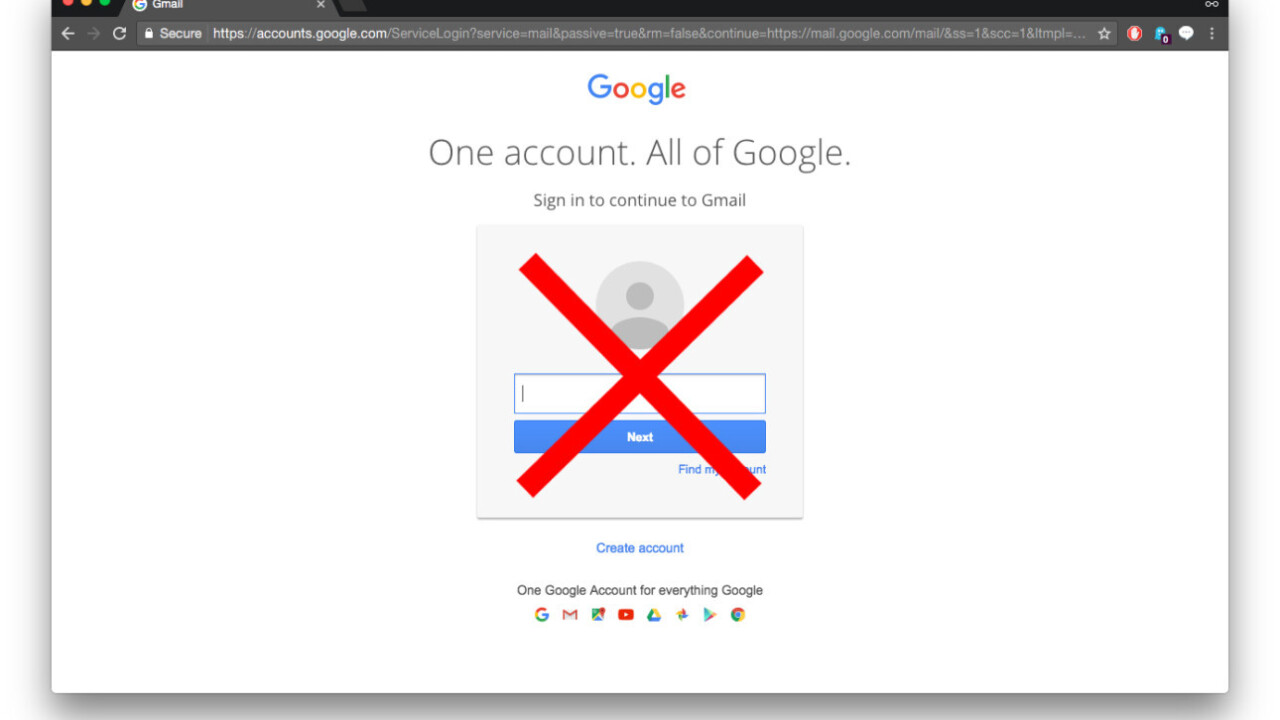1280x720 pixels.
Task: Bookmark this page with the star icon
Action: [1104, 33]
